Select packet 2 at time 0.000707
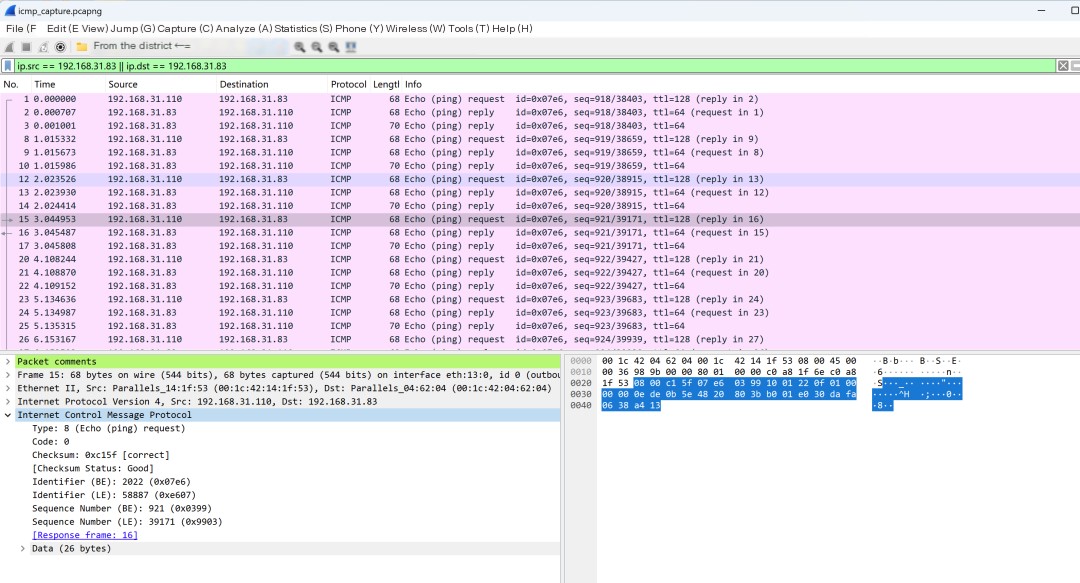Viewport: 1080px width, 583px height. pyautogui.click(x=540, y=112)
